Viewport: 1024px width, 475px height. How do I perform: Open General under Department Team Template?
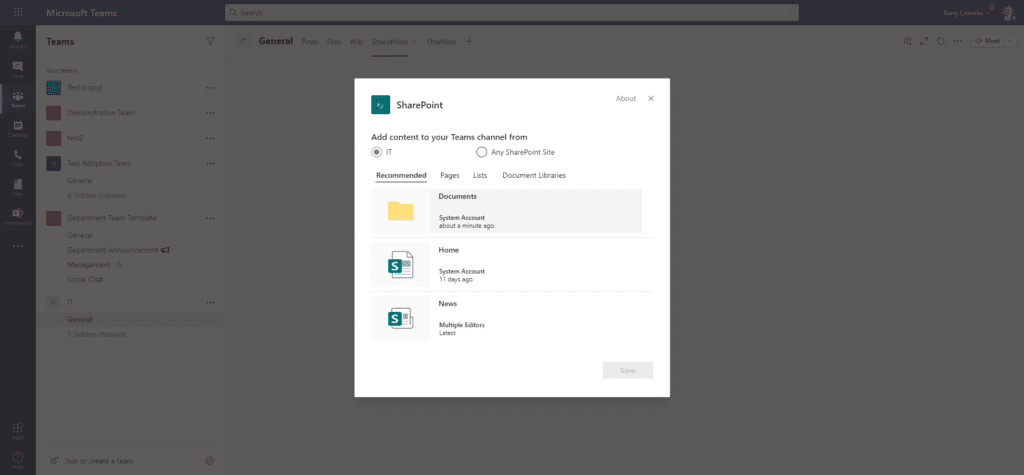(x=80, y=235)
